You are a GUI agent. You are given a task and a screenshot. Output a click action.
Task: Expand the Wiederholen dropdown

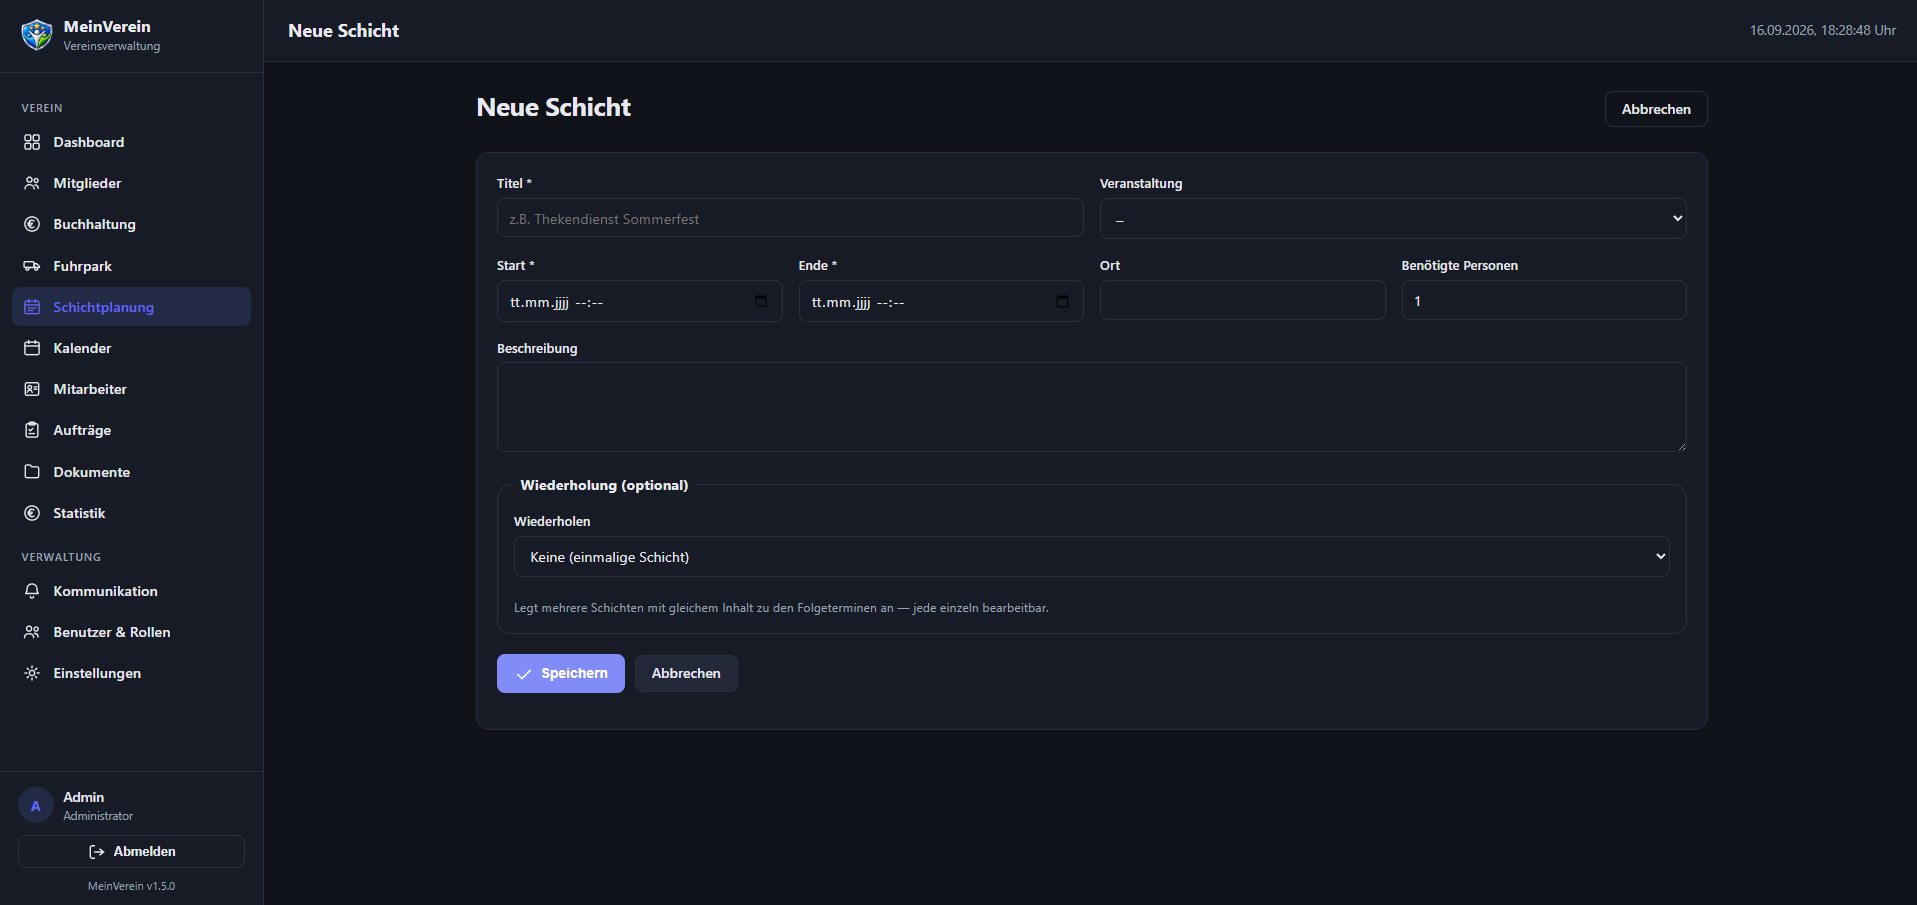point(1091,556)
